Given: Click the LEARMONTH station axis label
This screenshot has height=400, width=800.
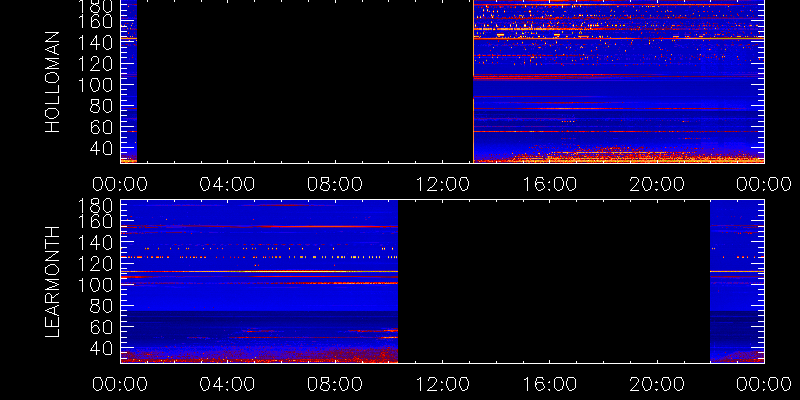Looking at the screenshot, I should point(53,281).
